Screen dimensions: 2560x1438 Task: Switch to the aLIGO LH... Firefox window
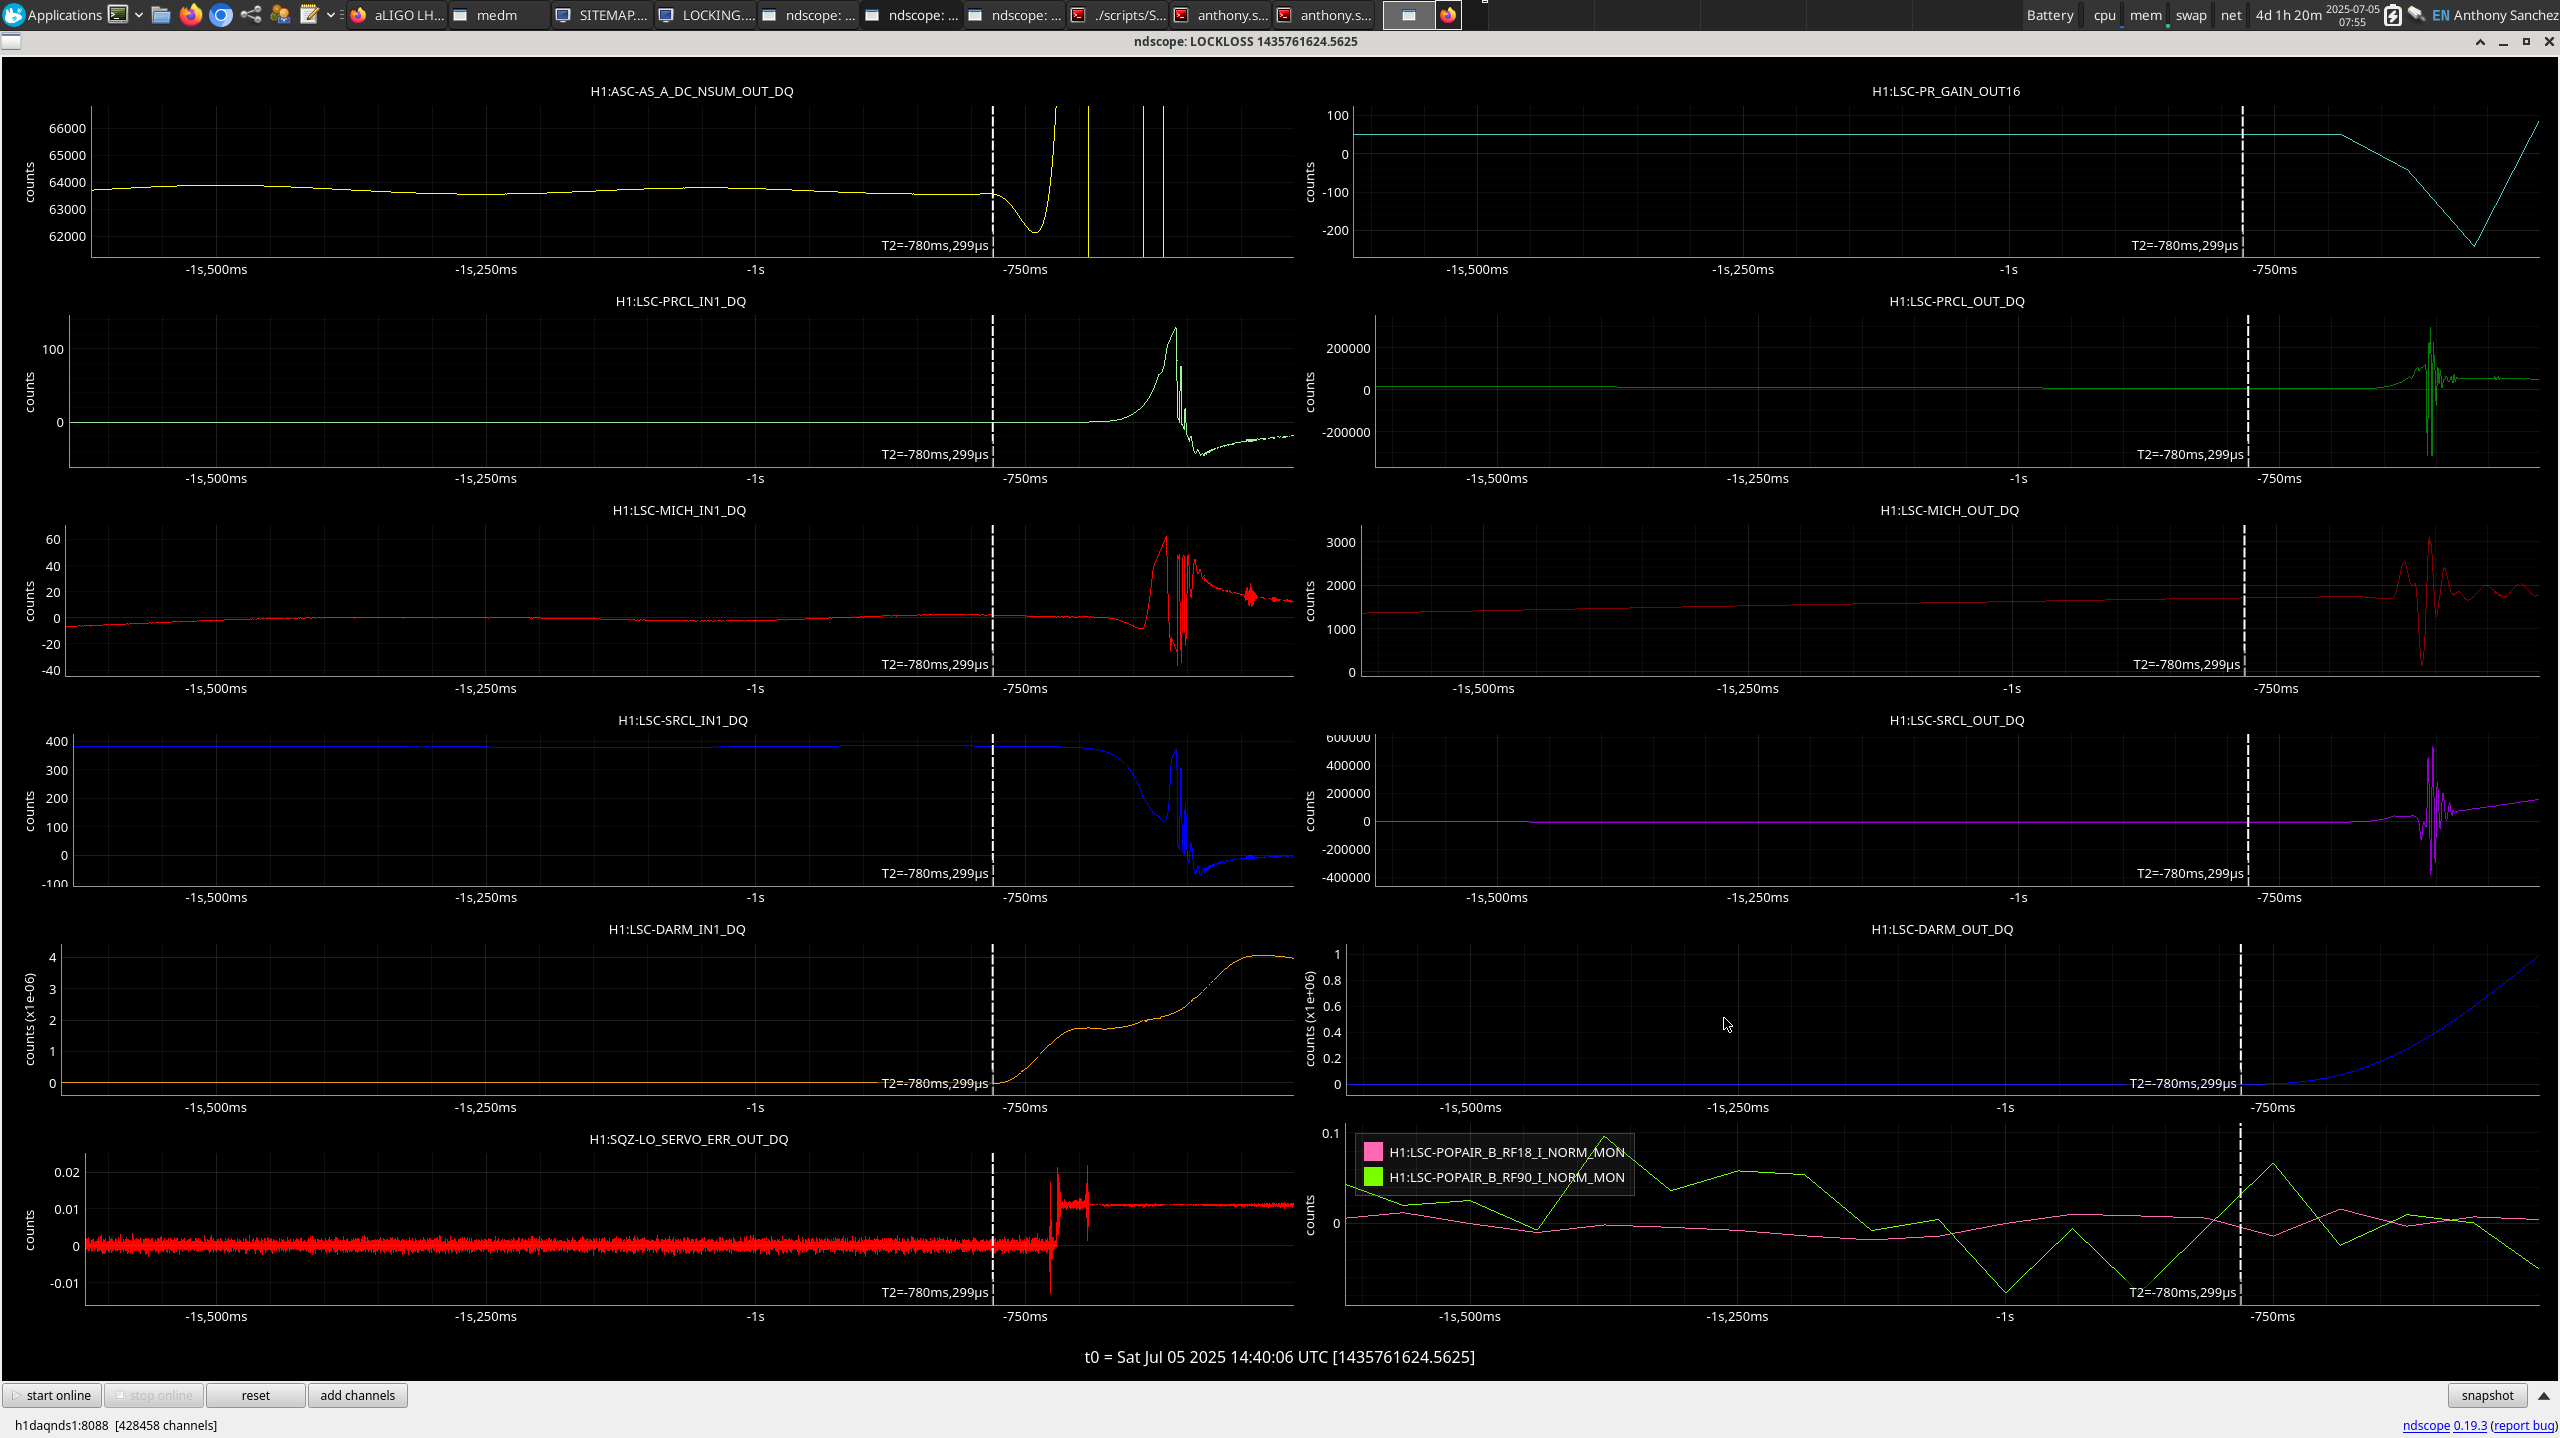[397, 15]
